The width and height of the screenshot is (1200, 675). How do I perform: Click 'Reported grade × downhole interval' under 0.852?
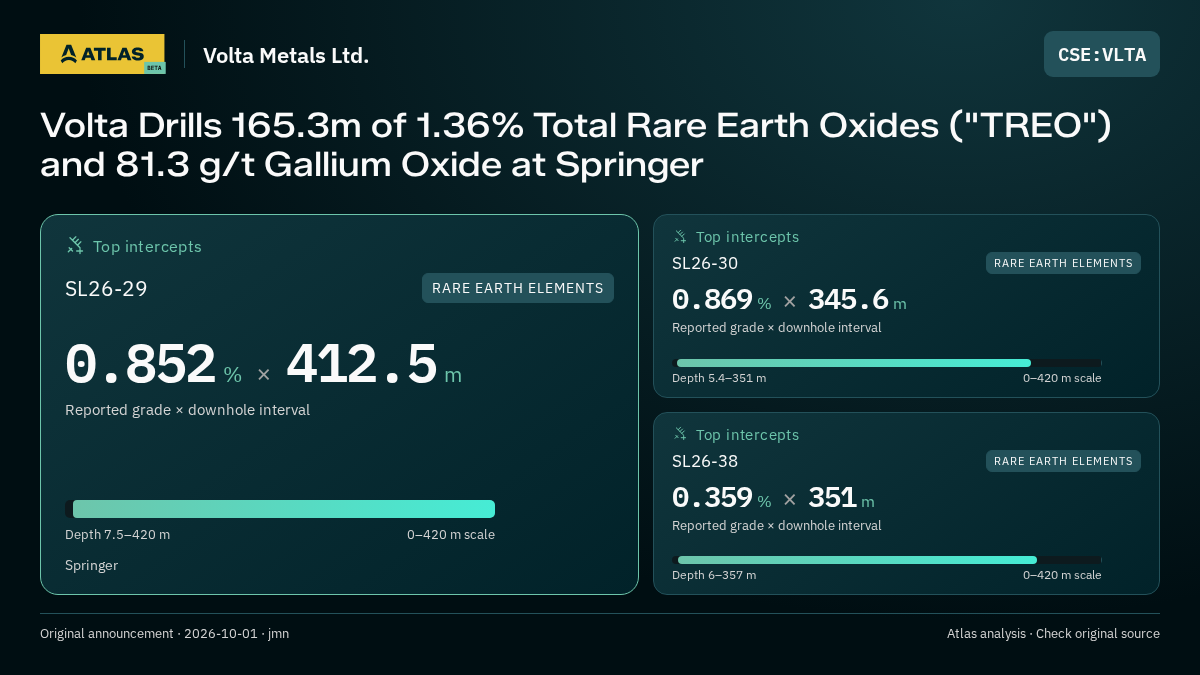pos(188,410)
